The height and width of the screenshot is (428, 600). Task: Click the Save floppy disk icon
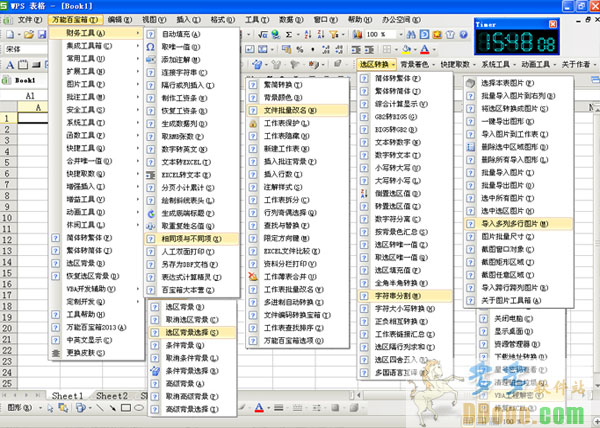42,34
